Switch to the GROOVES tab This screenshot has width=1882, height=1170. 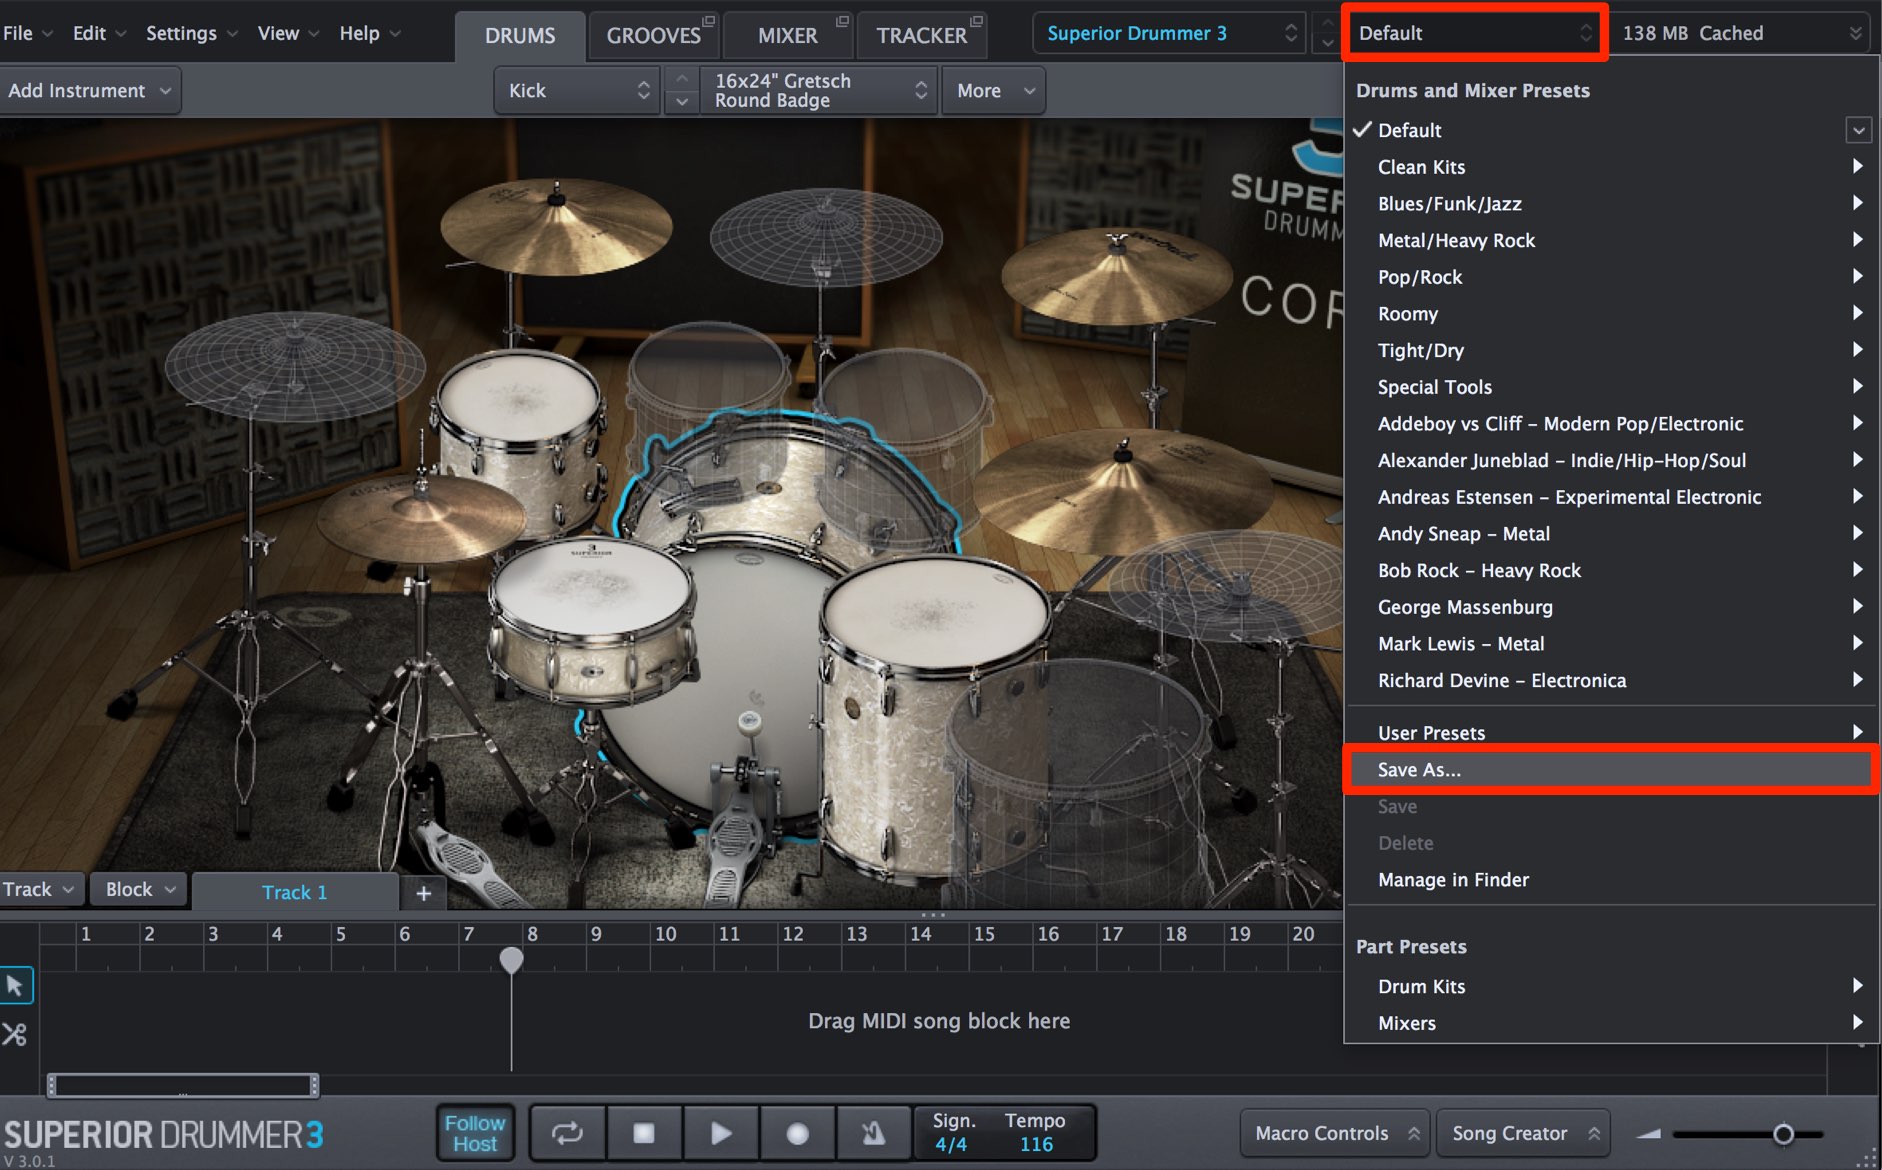coord(653,36)
